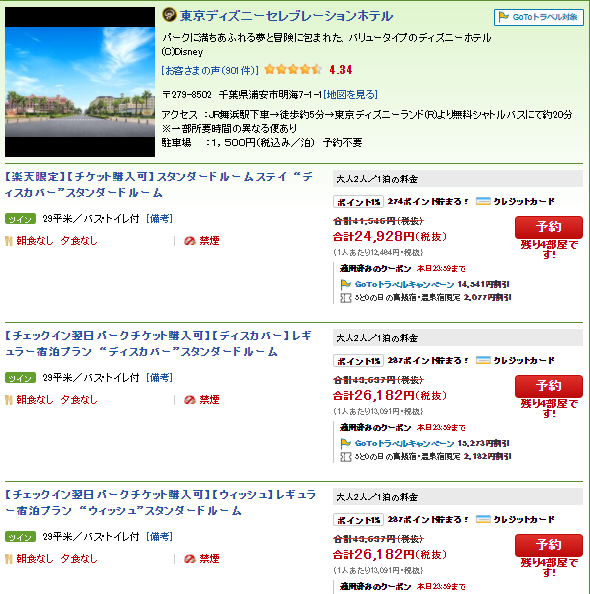
Task: Open 備考 notes for 楽天限定 plan
Action: [160, 219]
